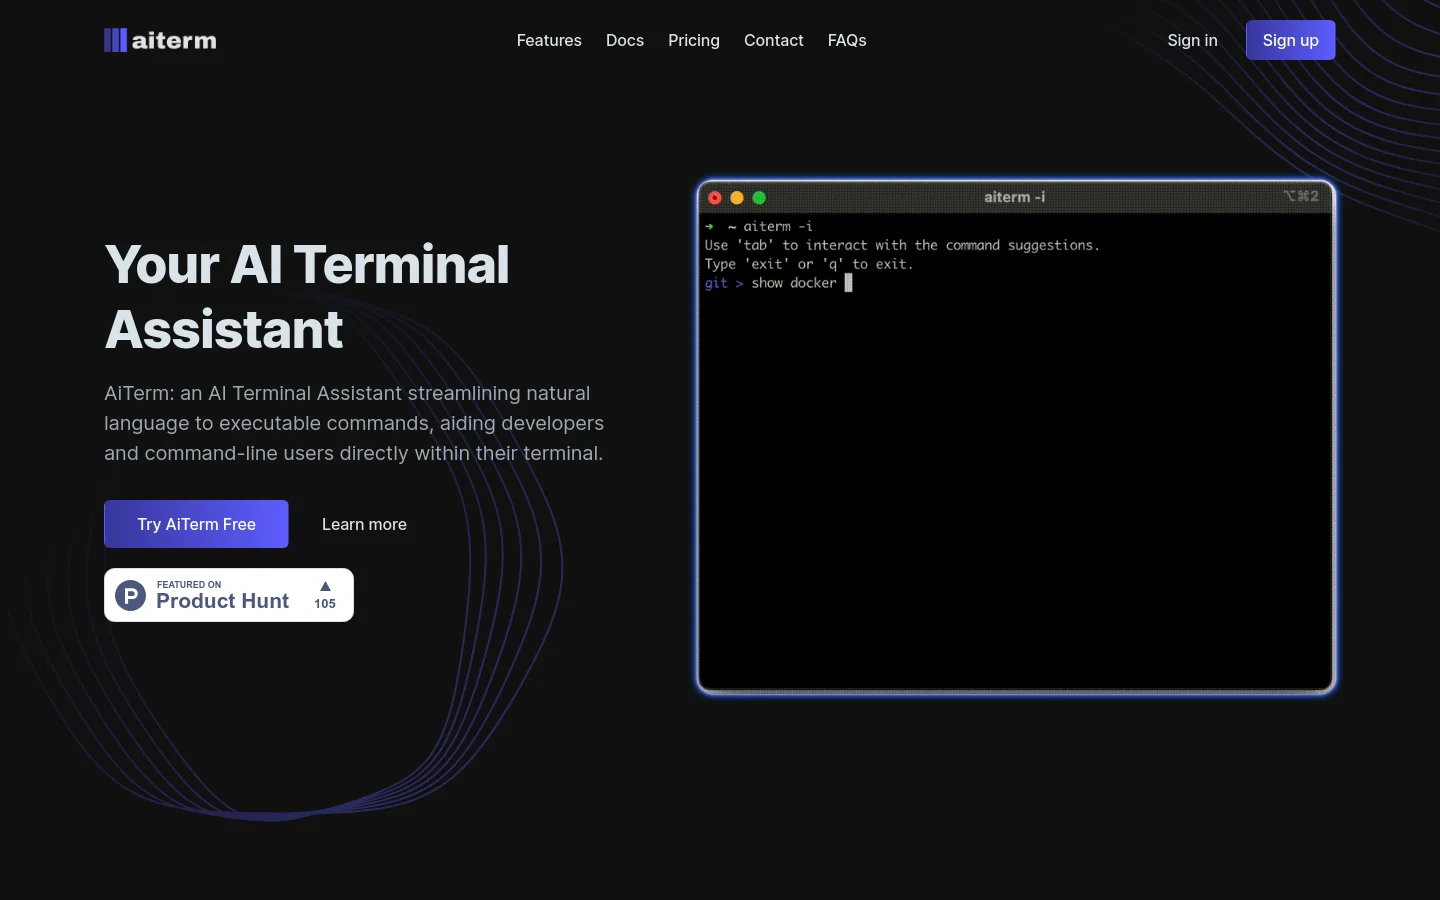Screen dimensions: 1440x900
Task: Click the Sign up button
Action: coord(1290,40)
